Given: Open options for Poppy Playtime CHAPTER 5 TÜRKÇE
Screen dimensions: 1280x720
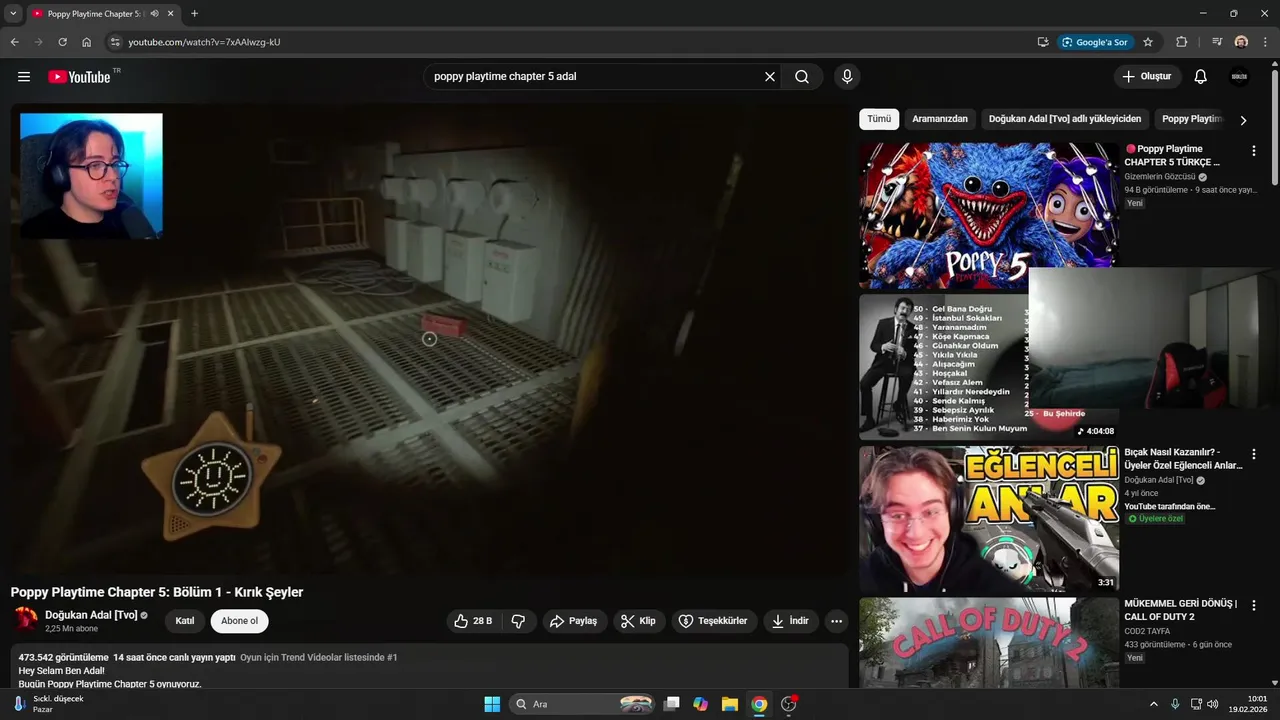Looking at the screenshot, I should (1254, 151).
